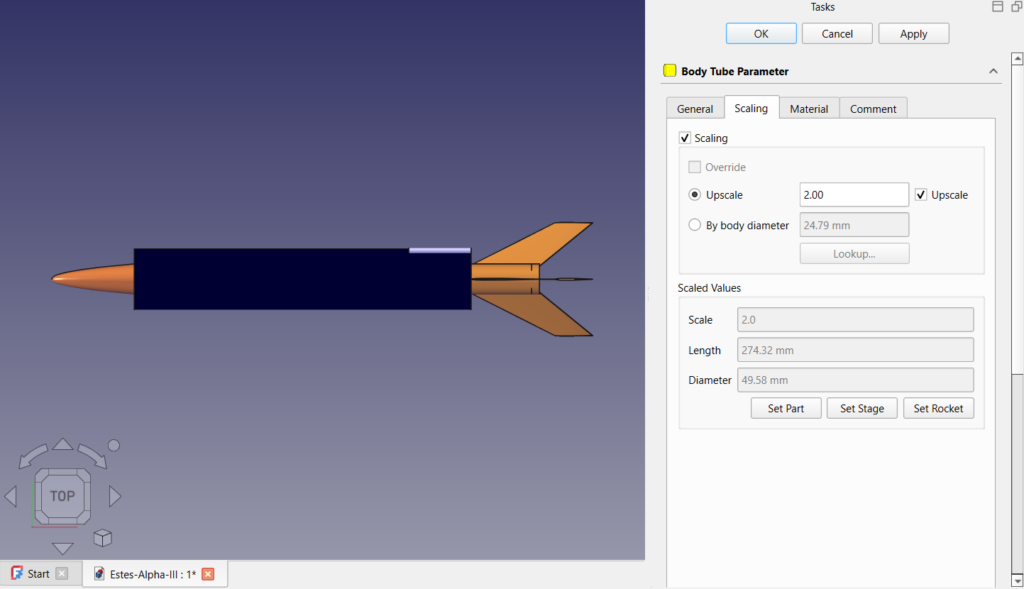
Task: Click the small dot on the navigation cube
Action: [x=114, y=445]
